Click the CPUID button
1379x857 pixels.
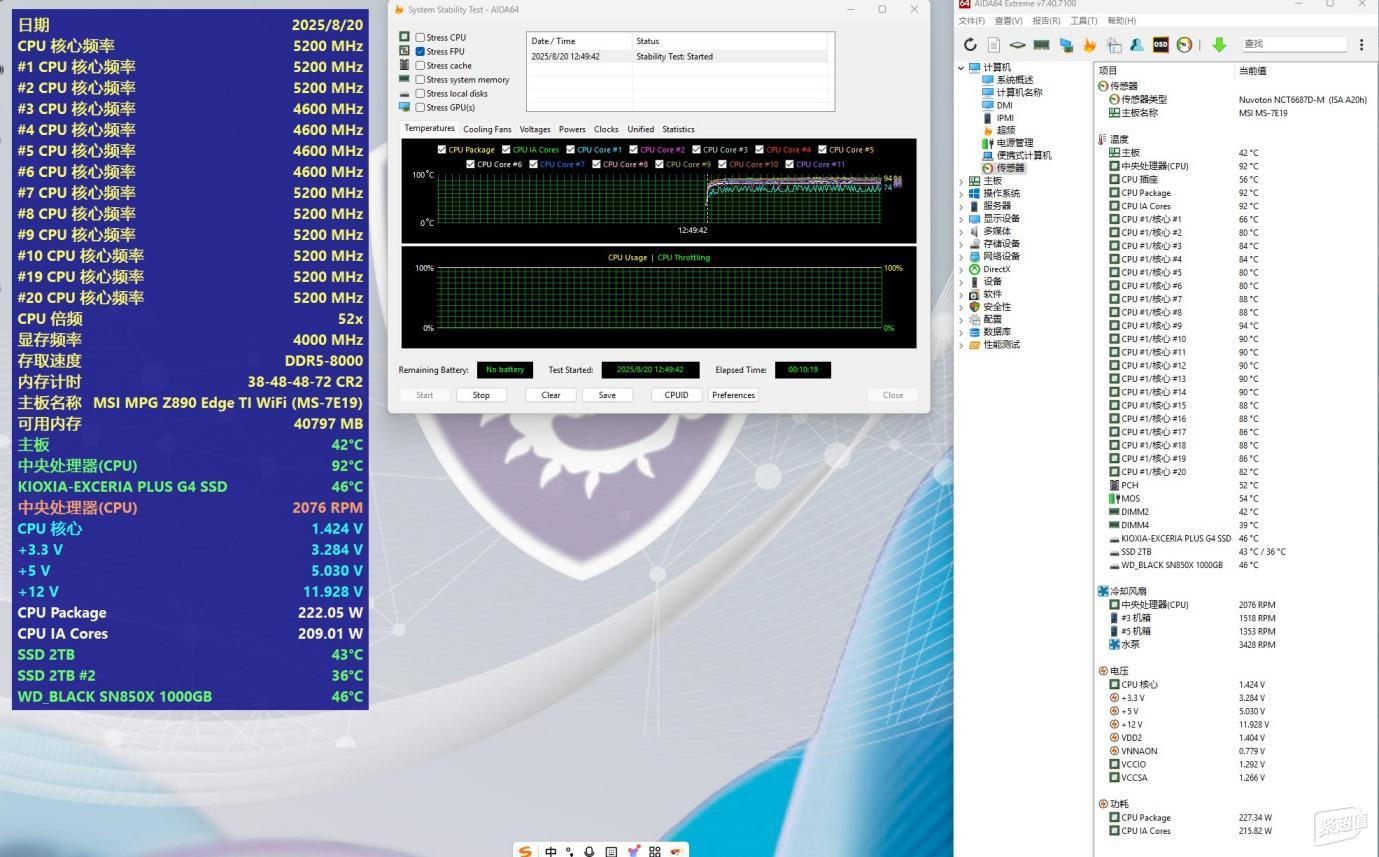point(676,395)
